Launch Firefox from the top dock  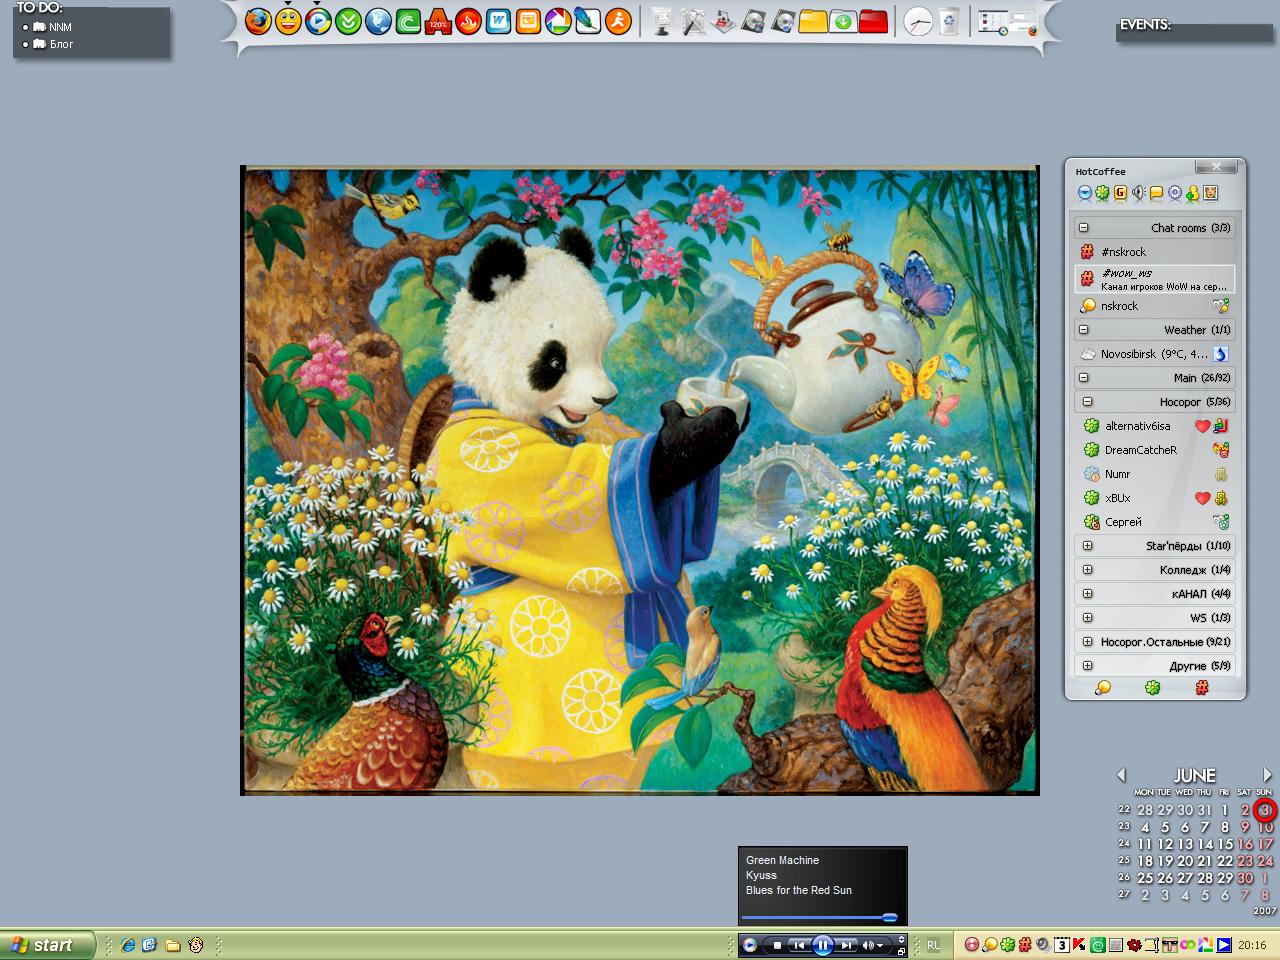(258, 21)
